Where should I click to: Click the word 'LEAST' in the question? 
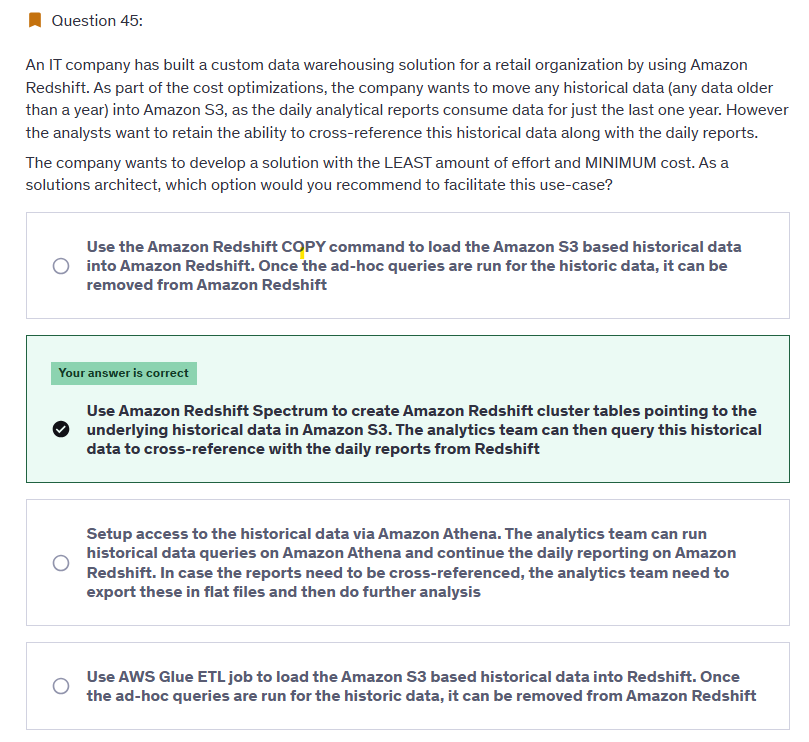click(408, 163)
